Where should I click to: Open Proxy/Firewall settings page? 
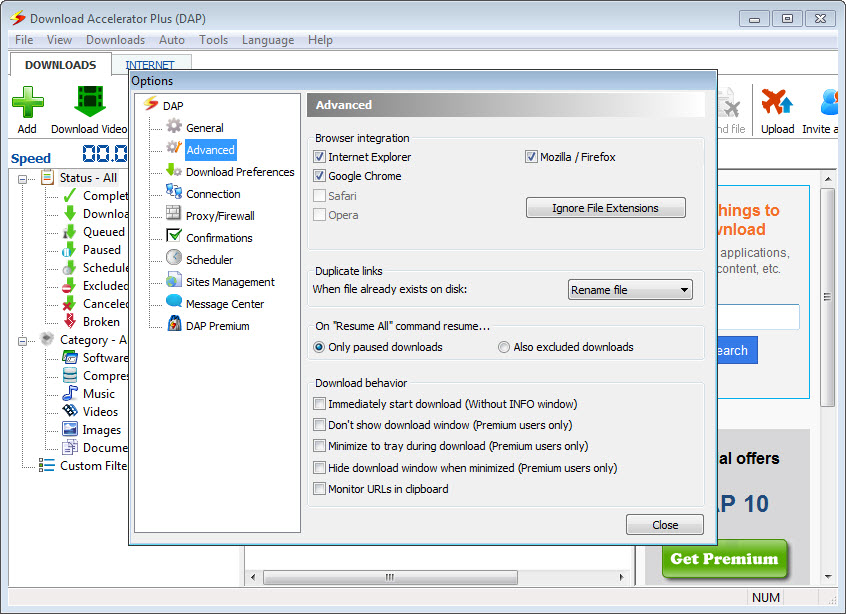click(220, 216)
